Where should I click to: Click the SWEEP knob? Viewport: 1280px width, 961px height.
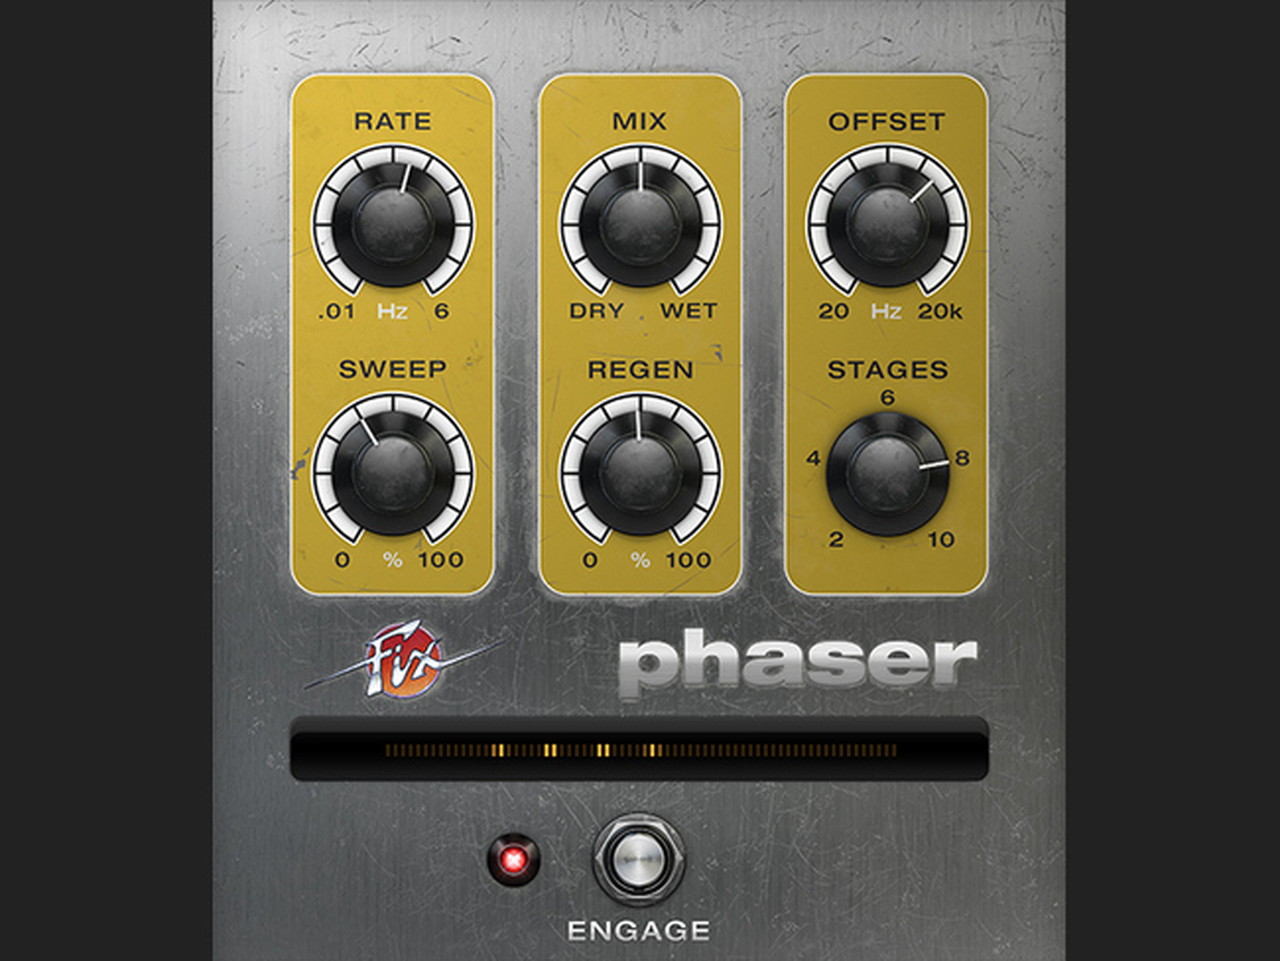[x=393, y=472]
